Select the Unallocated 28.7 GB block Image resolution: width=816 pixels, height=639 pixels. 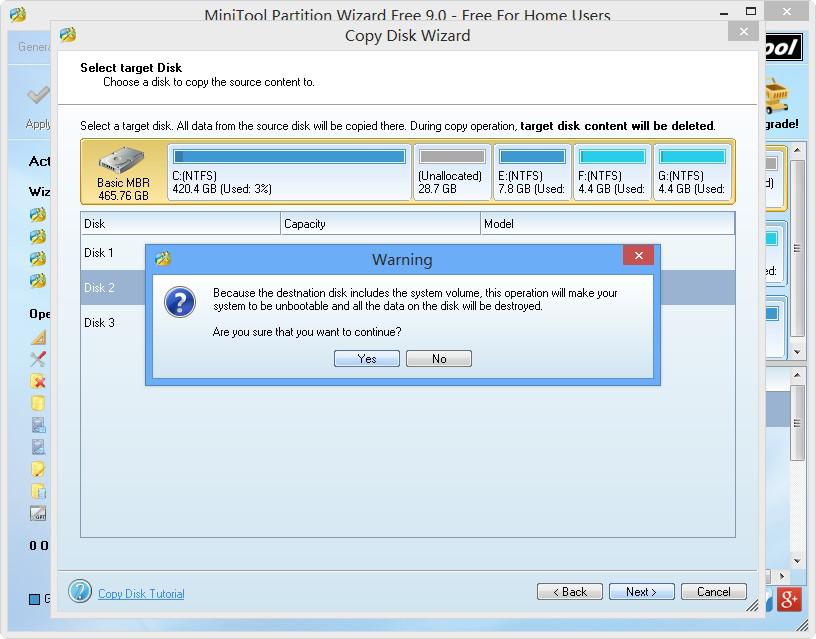452,172
